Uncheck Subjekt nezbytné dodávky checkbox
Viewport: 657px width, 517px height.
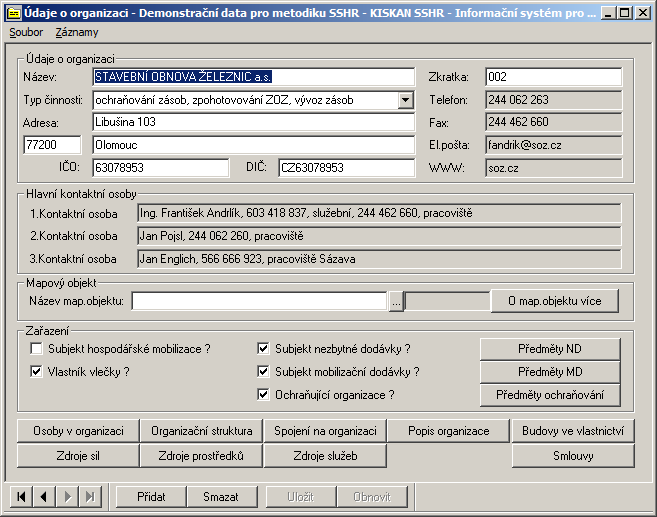coord(263,349)
